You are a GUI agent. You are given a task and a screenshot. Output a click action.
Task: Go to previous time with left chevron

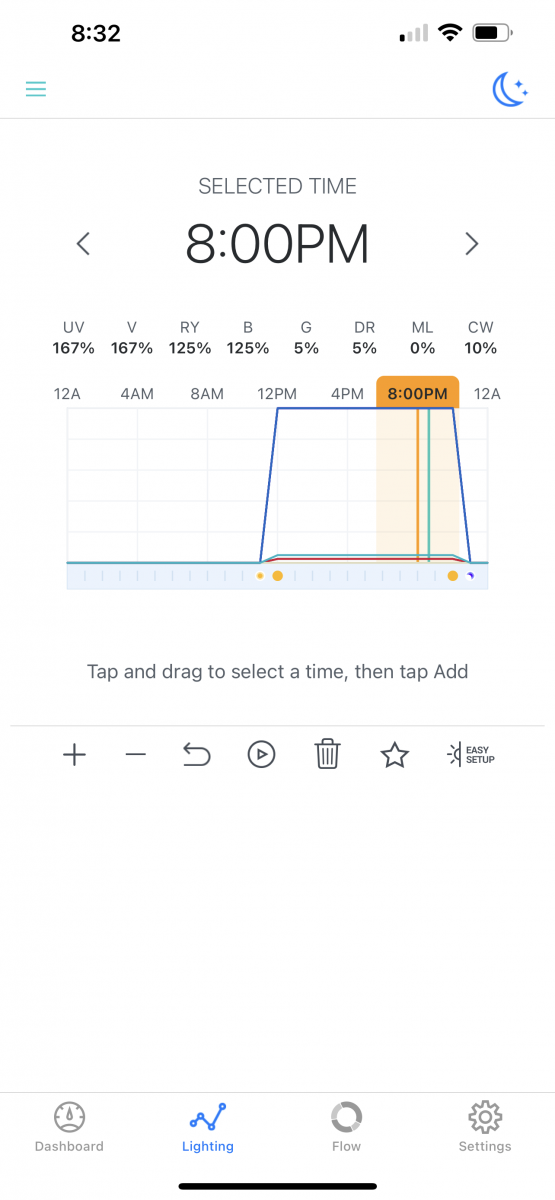click(84, 243)
